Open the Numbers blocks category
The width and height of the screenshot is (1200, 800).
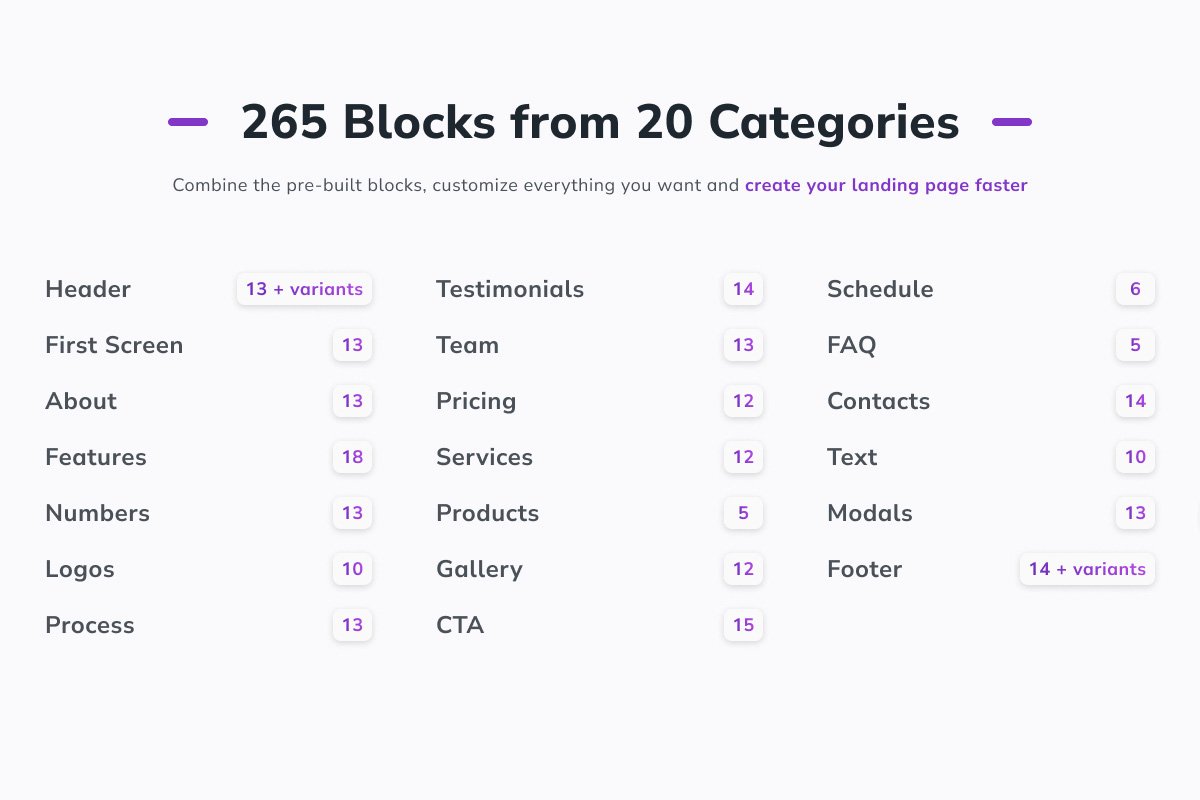click(x=97, y=513)
